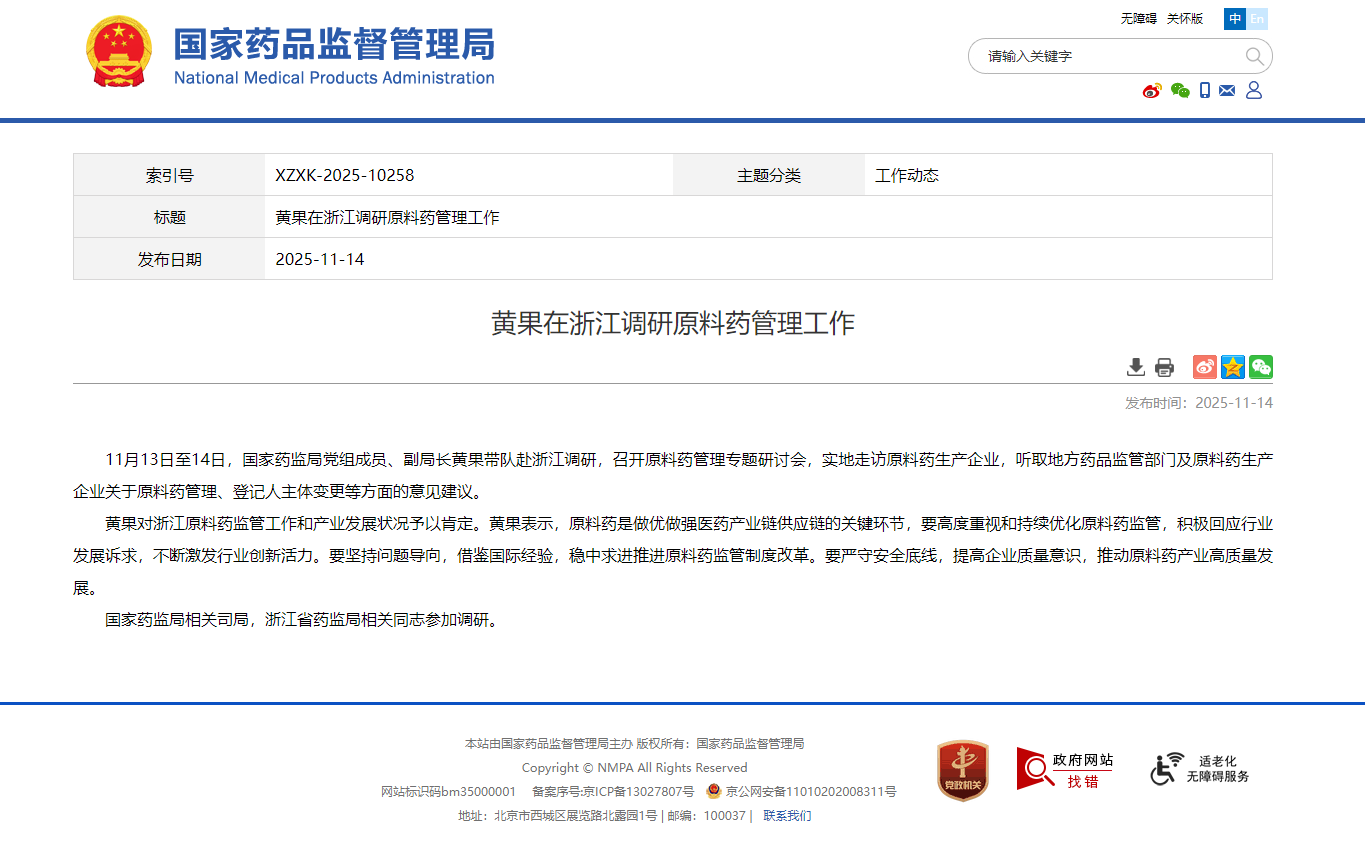Click the email envelope icon
Image resolution: width=1365 pixels, height=864 pixels.
(1227, 91)
